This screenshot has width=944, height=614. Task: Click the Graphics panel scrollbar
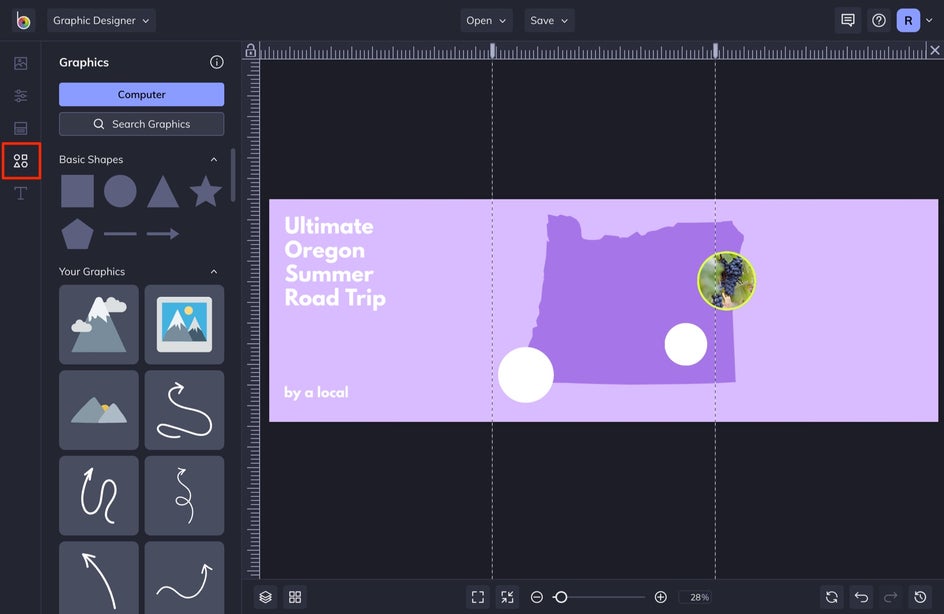233,175
